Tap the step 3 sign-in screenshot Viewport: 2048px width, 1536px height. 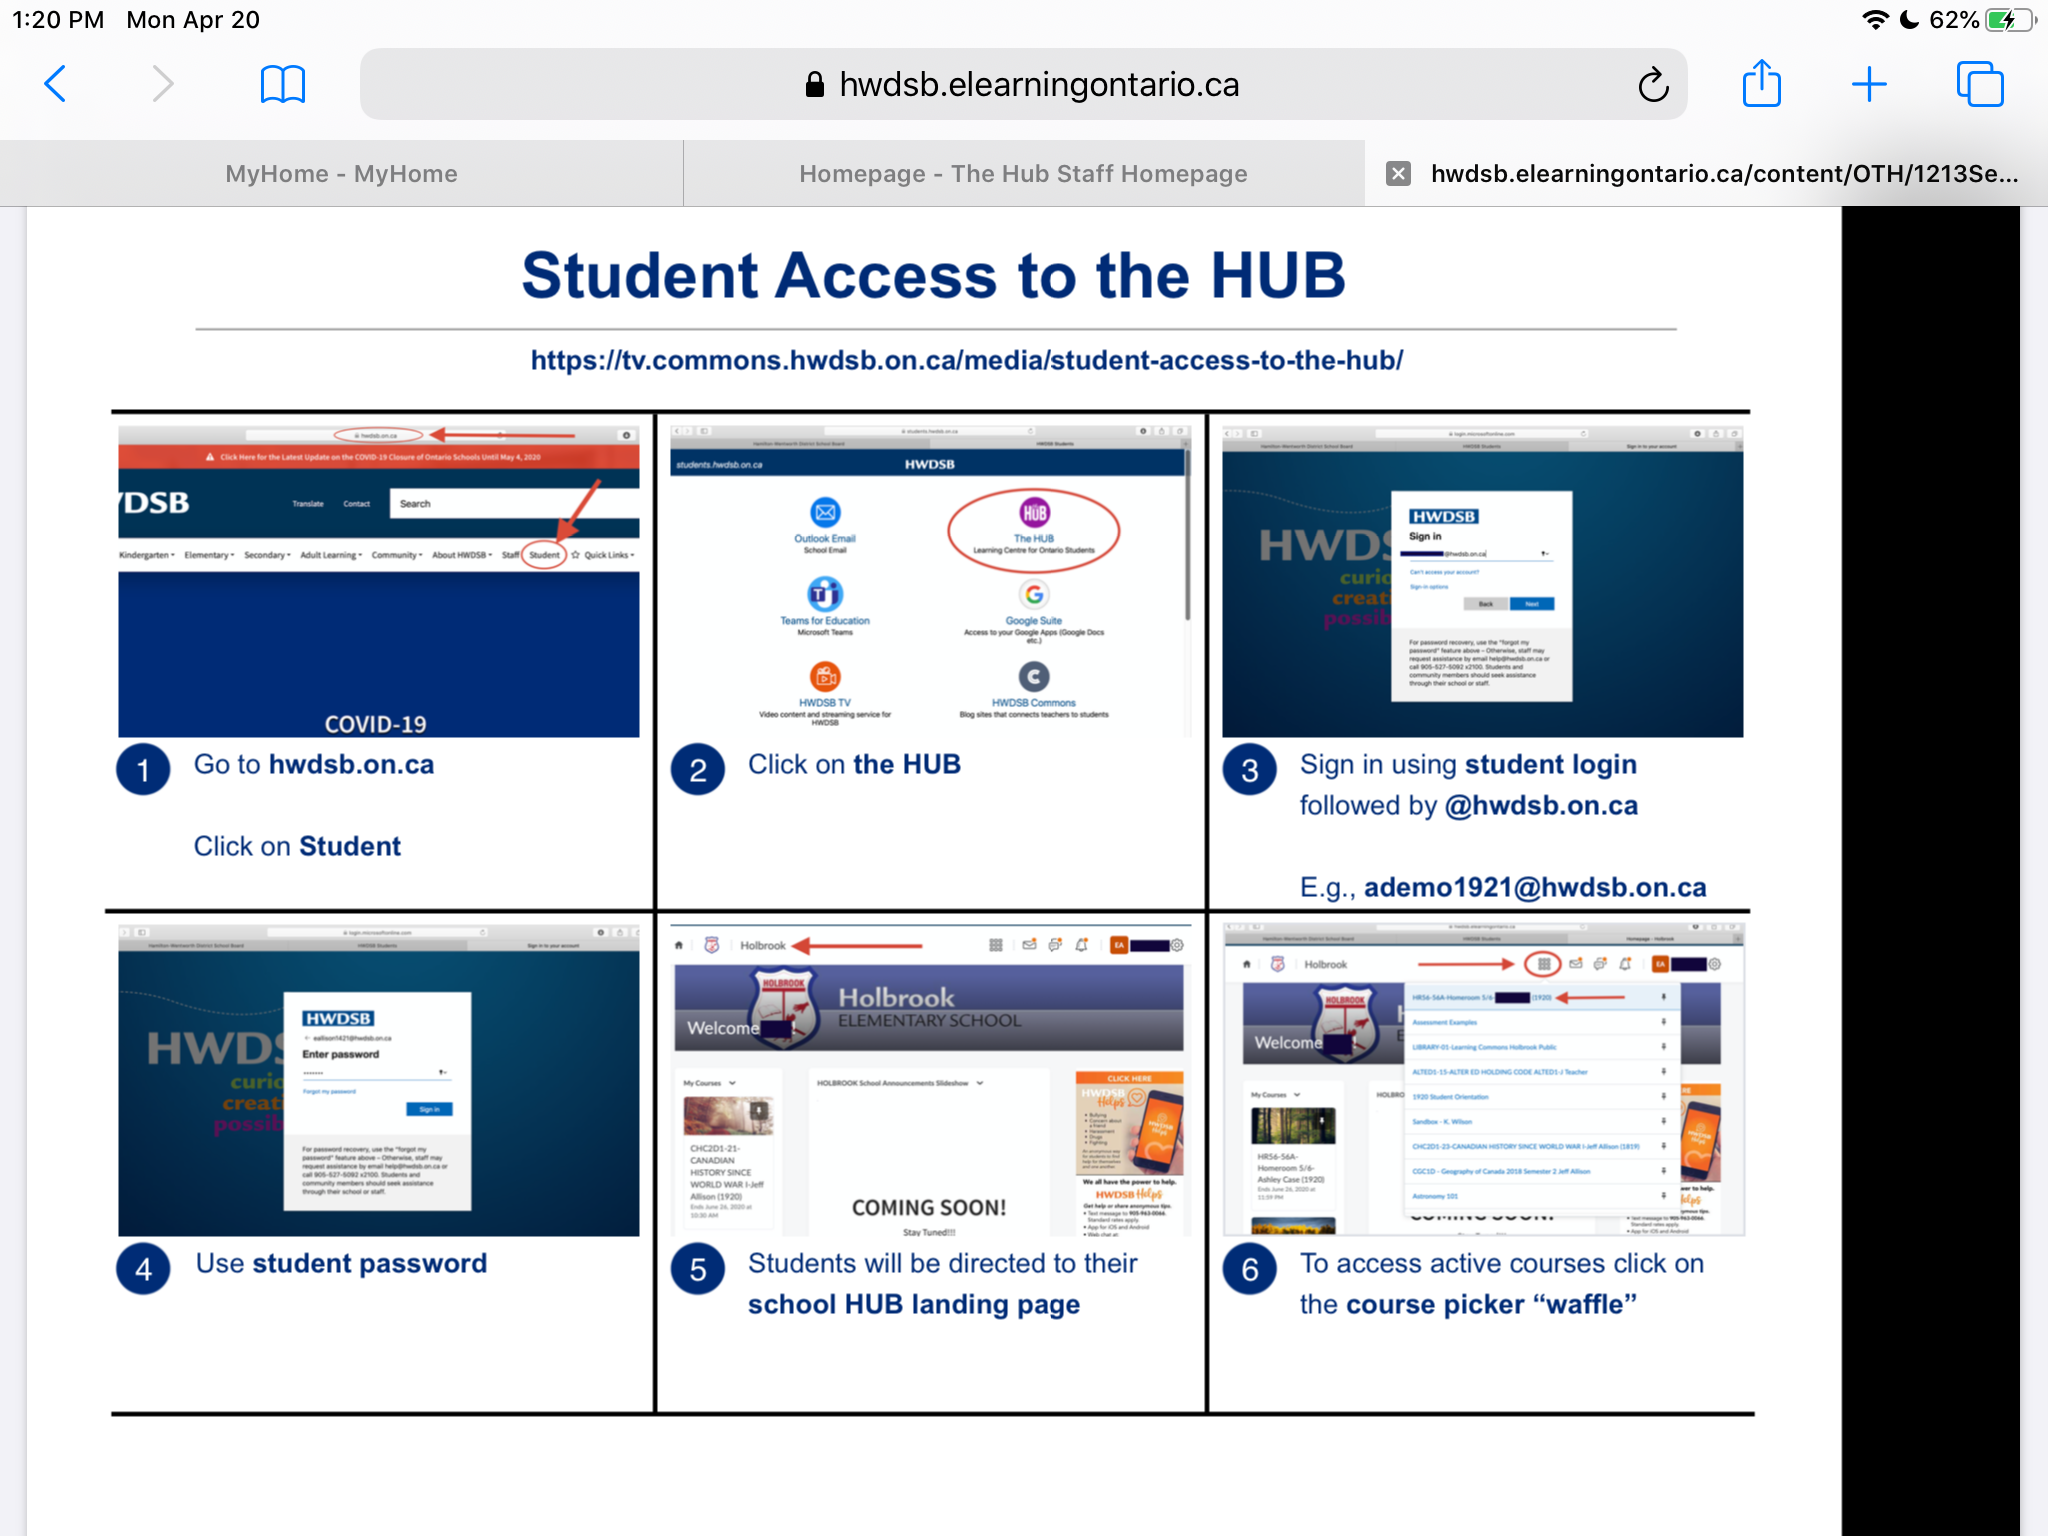pos(1482,581)
